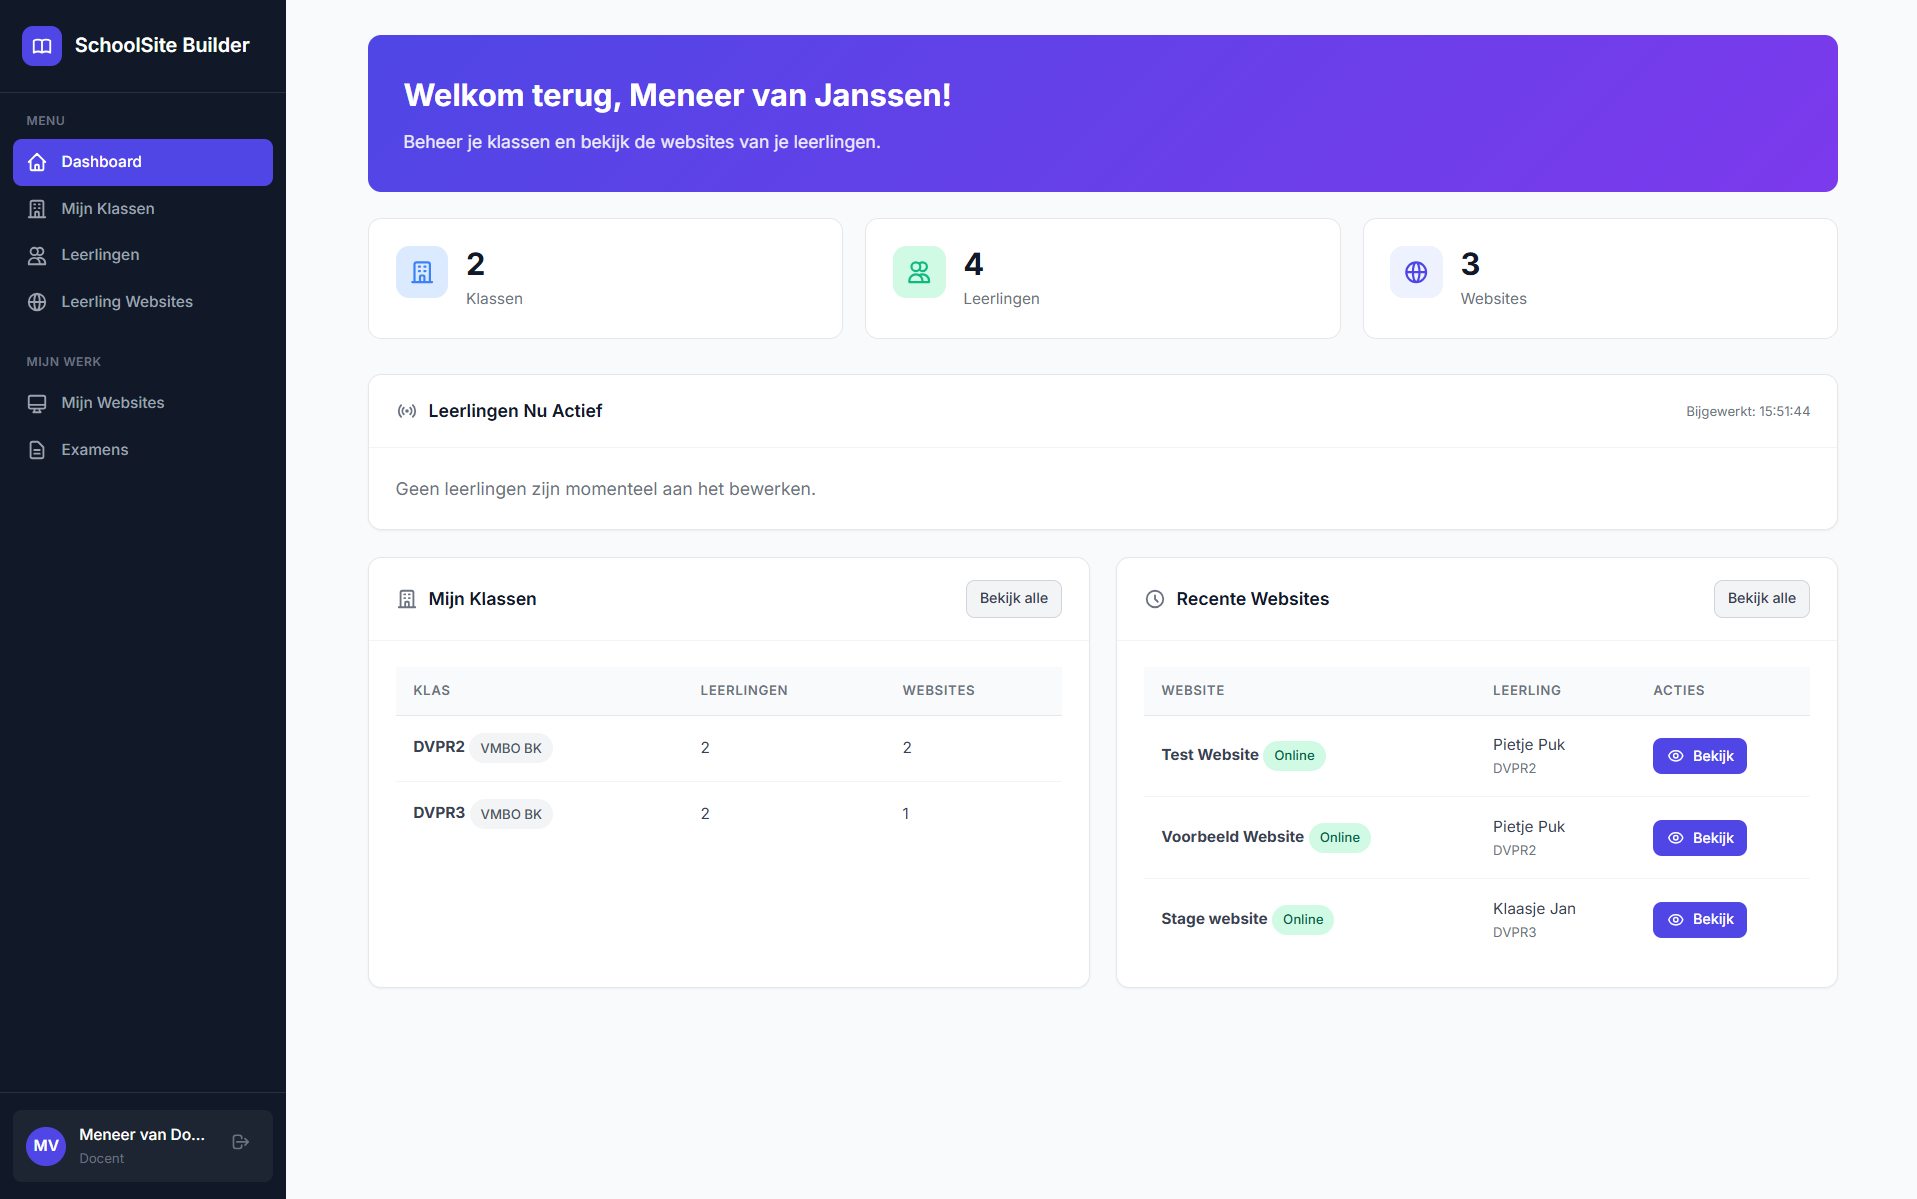The height and width of the screenshot is (1199, 1917).
Task: Open the Examens section
Action: [95, 450]
